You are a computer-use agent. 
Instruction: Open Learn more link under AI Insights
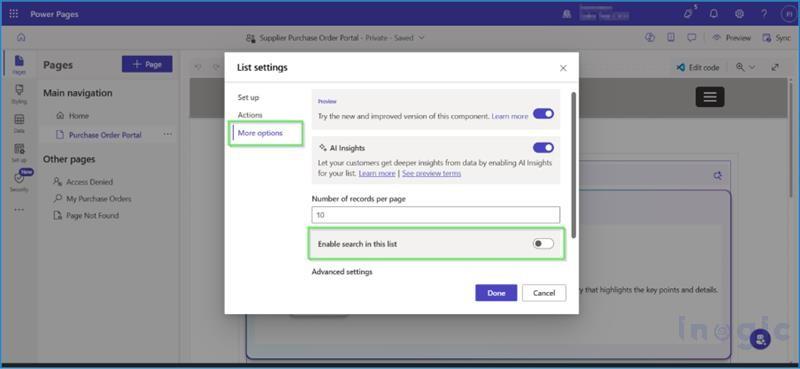377,173
